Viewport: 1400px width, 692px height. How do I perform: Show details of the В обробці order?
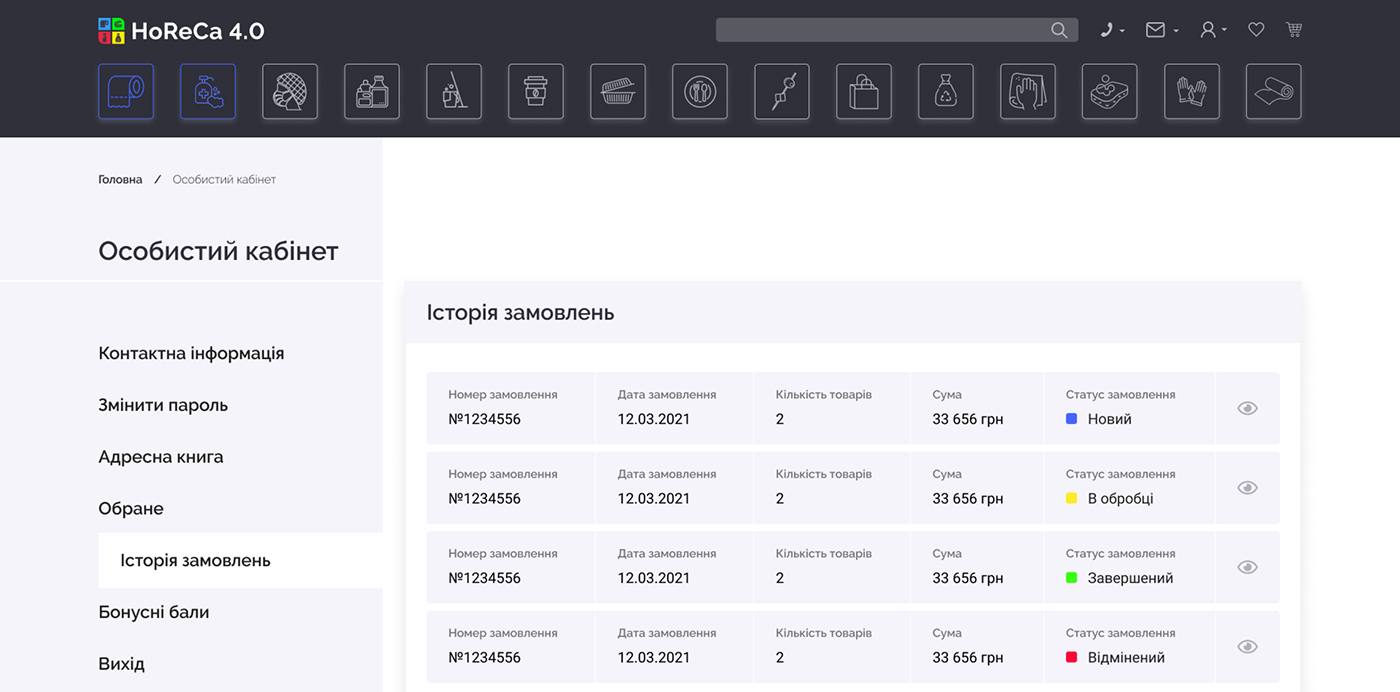pyautogui.click(x=1247, y=488)
